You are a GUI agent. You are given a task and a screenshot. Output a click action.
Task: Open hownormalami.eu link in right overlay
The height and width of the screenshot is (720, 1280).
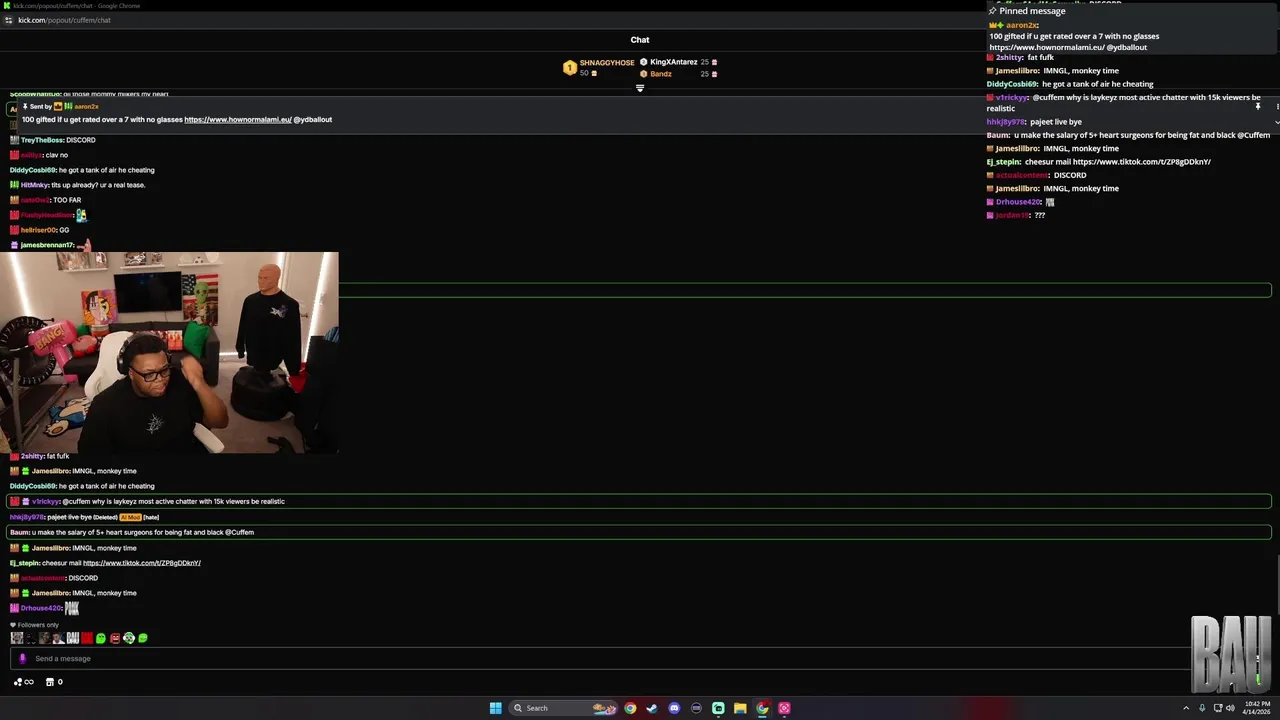pyautogui.click(x=1047, y=47)
